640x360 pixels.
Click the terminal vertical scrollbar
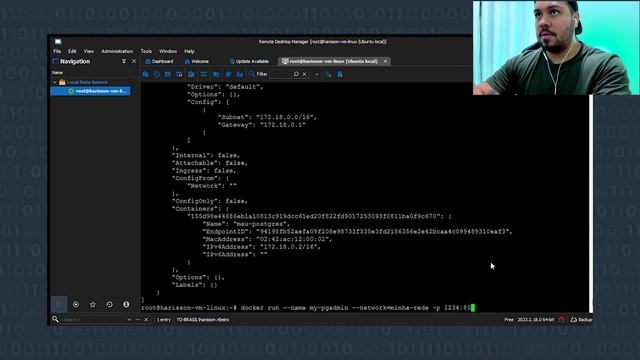point(591,204)
